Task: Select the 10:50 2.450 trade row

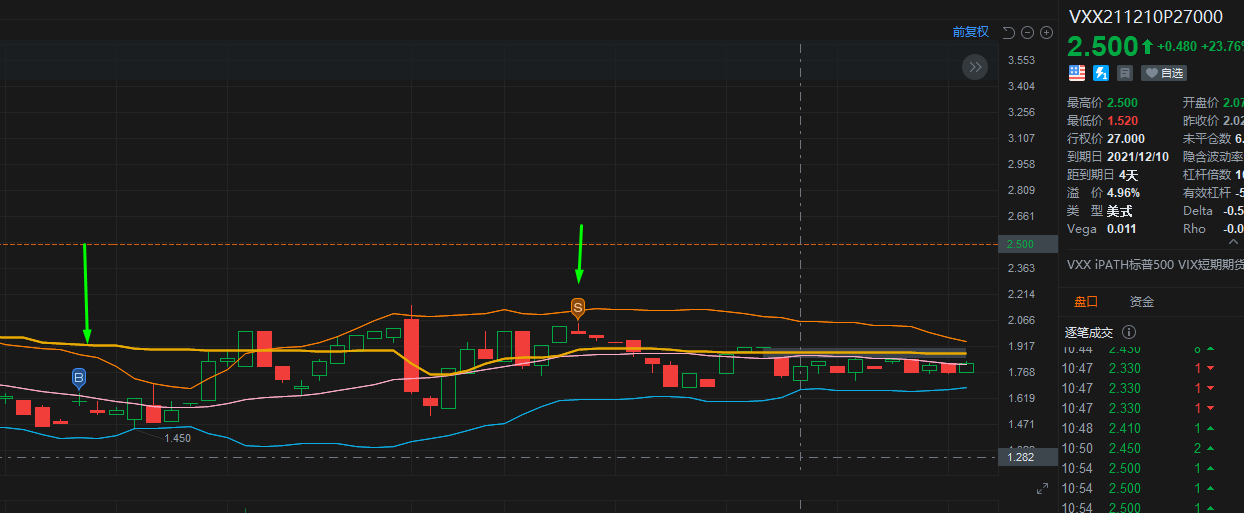Action: (x=1152, y=448)
